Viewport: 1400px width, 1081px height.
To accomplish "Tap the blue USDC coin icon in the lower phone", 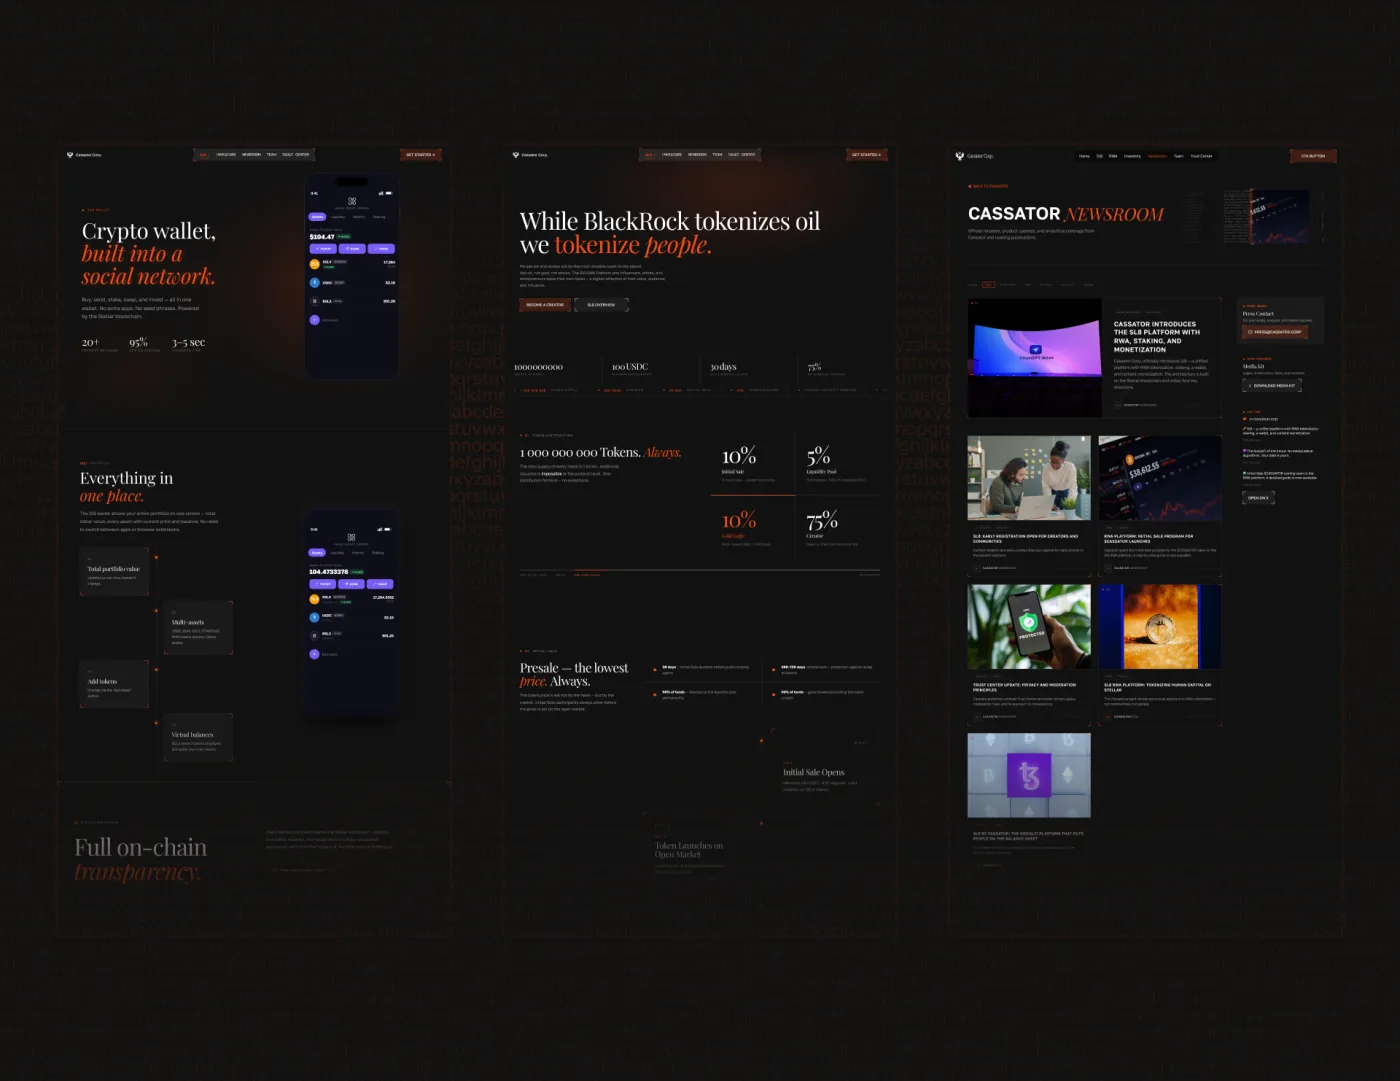I will 314,617.
